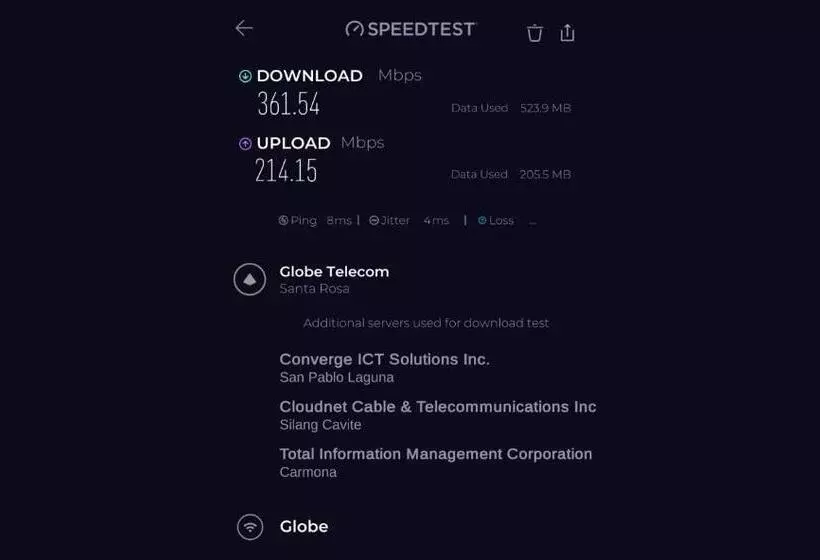Select Total Information Management Corporation server

[x=435, y=454]
